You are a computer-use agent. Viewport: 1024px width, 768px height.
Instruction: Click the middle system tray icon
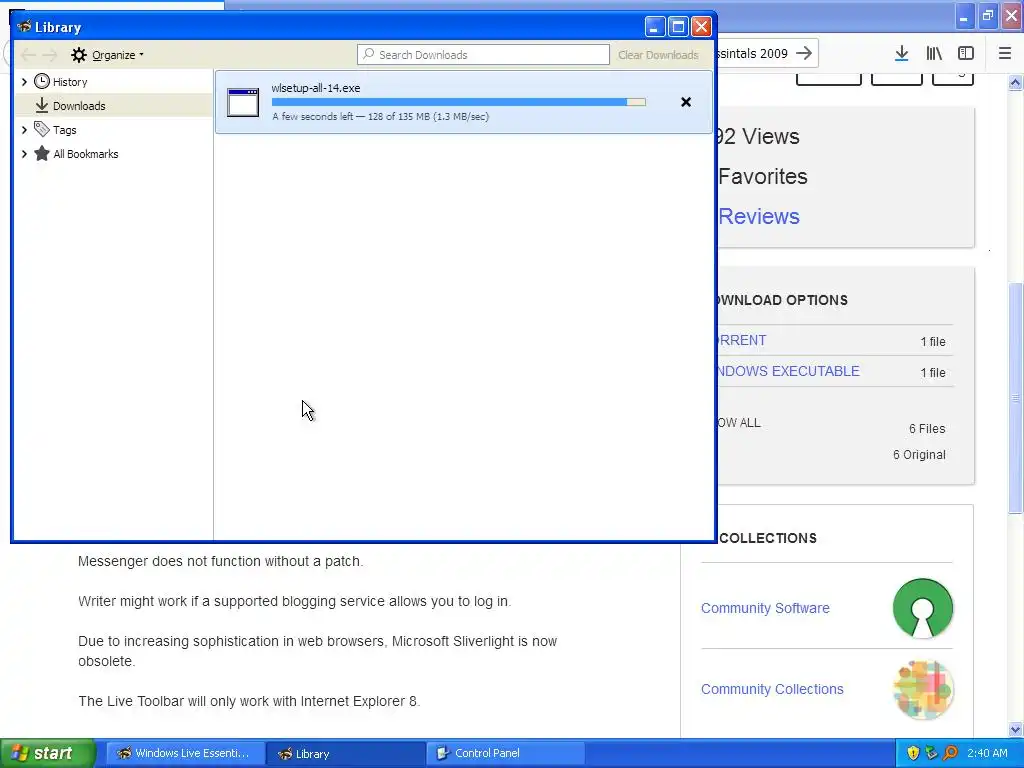[931, 753]
